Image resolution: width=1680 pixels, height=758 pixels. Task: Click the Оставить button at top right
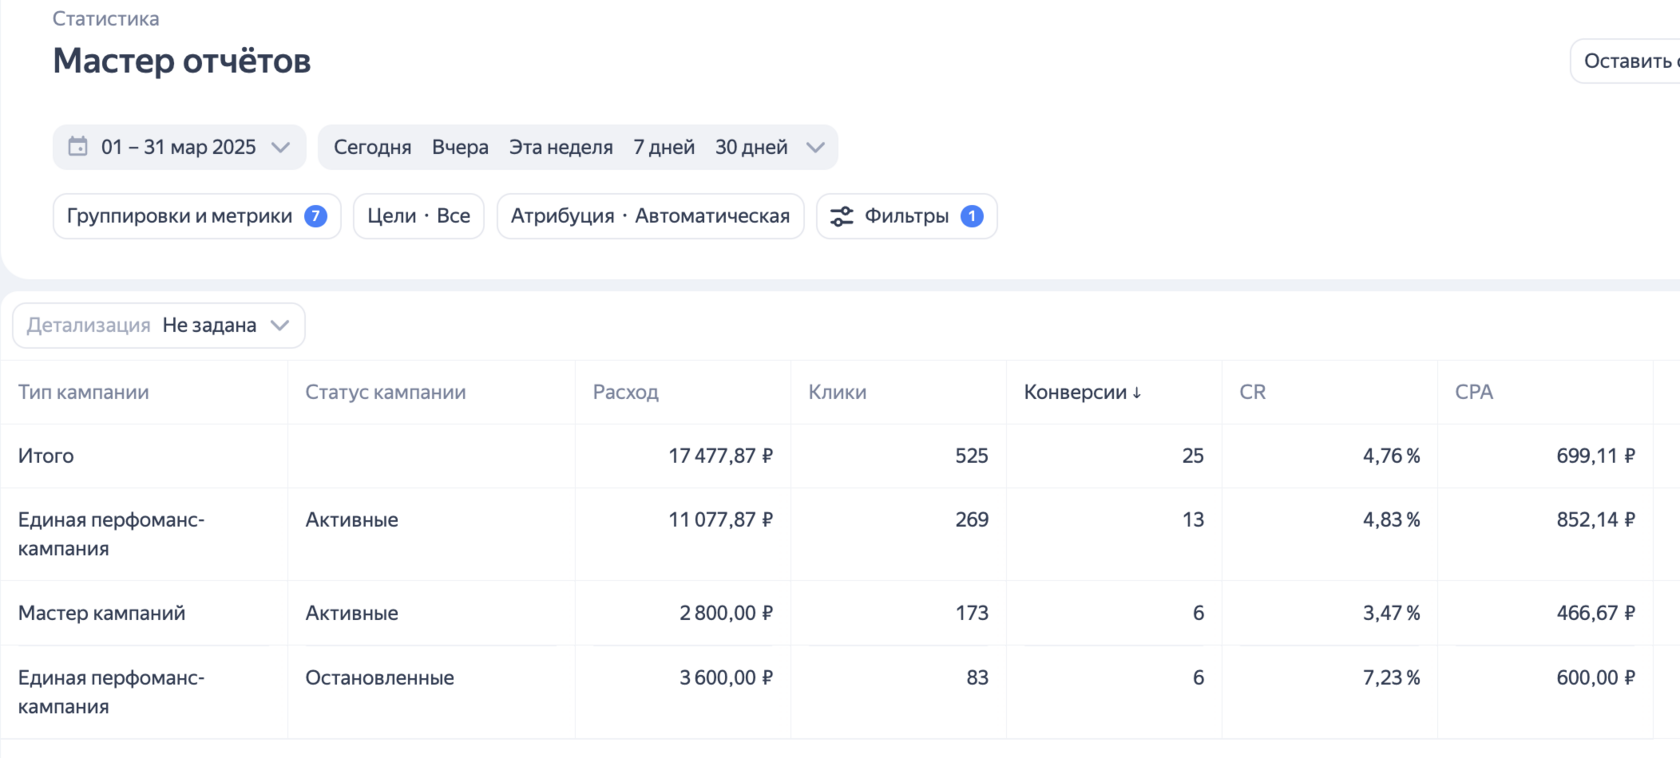click(1628, 61)
